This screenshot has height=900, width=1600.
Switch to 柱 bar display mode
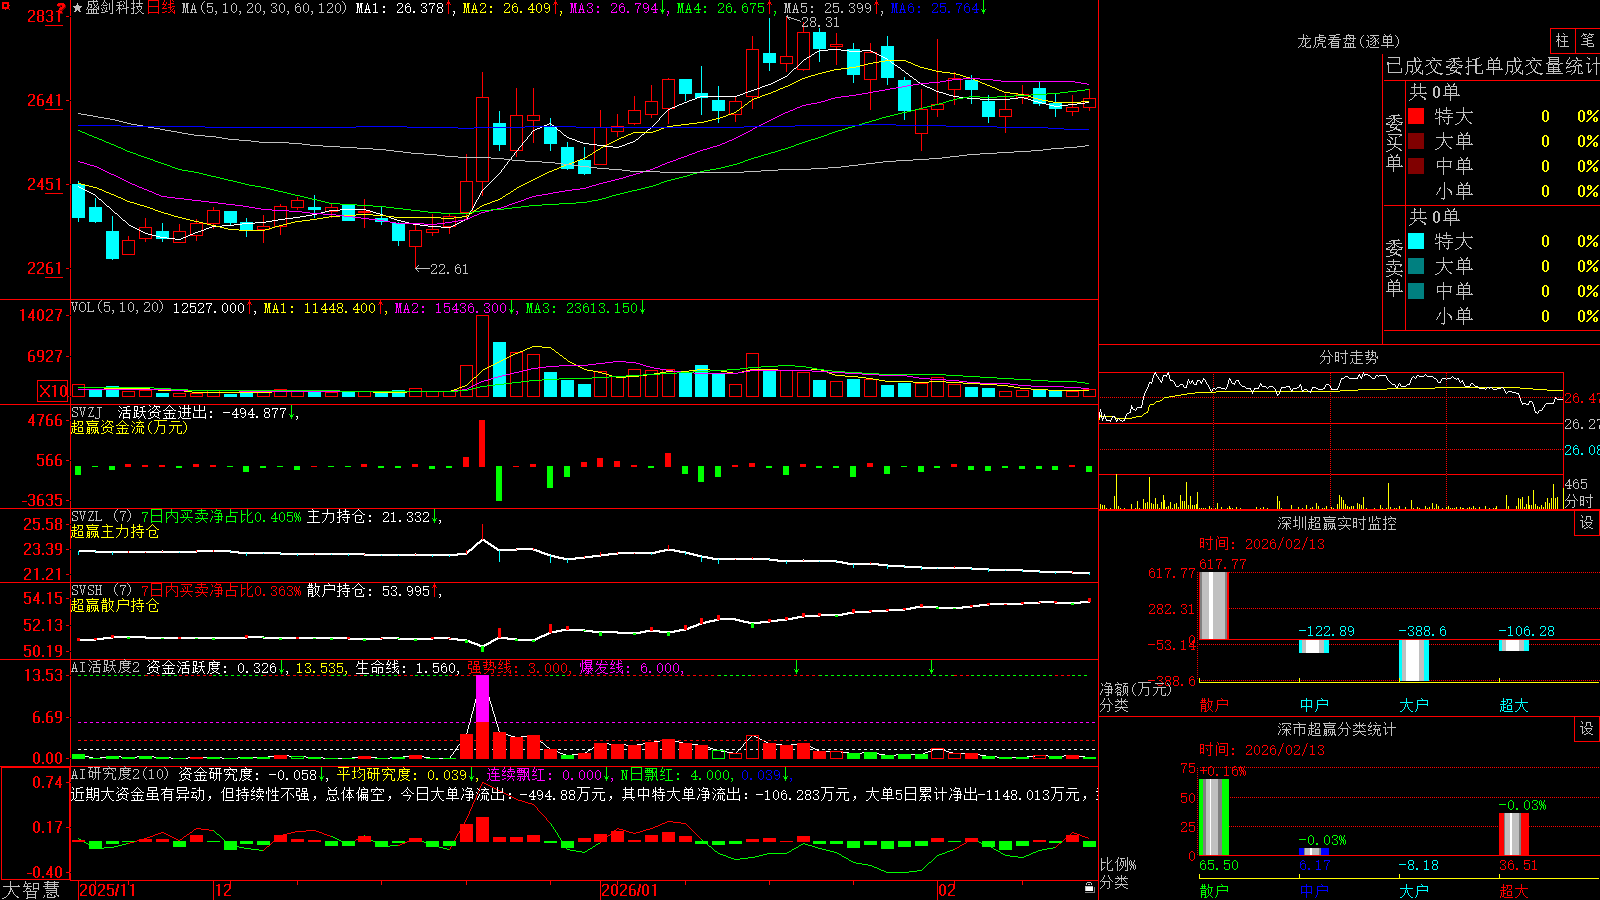coord(1562,40)
